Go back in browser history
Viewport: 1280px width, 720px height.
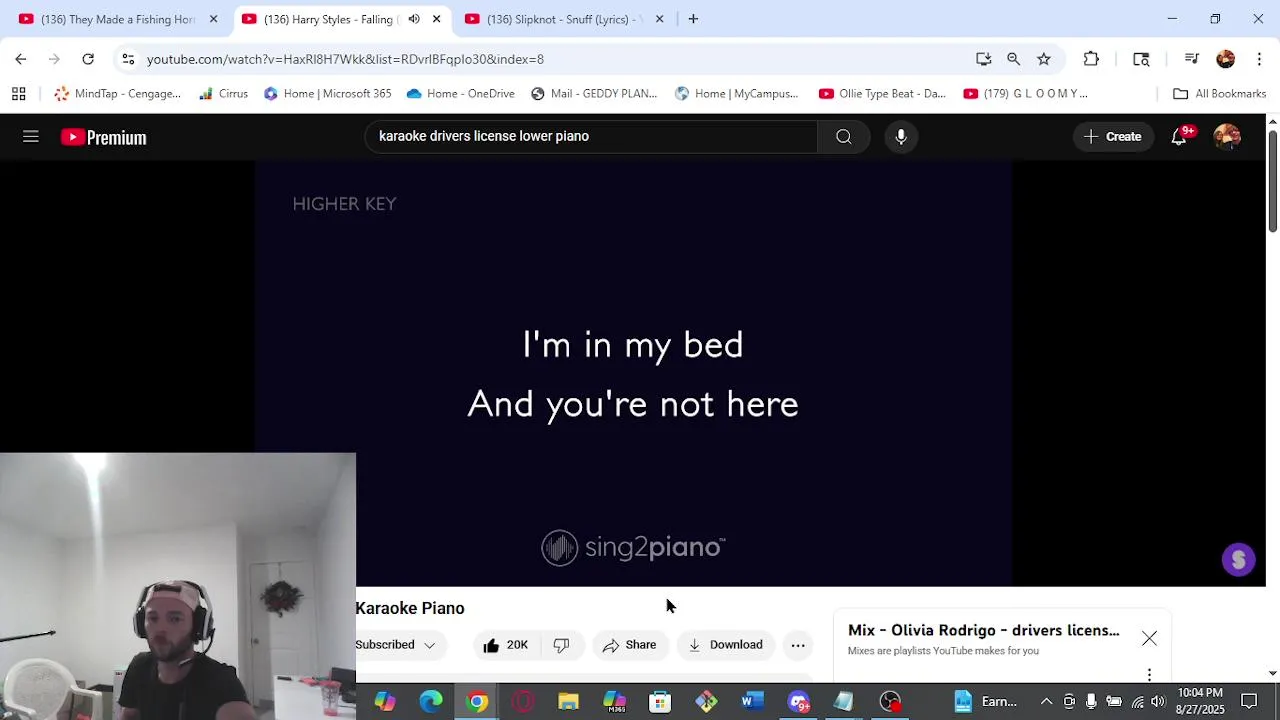tap(21, 59)
